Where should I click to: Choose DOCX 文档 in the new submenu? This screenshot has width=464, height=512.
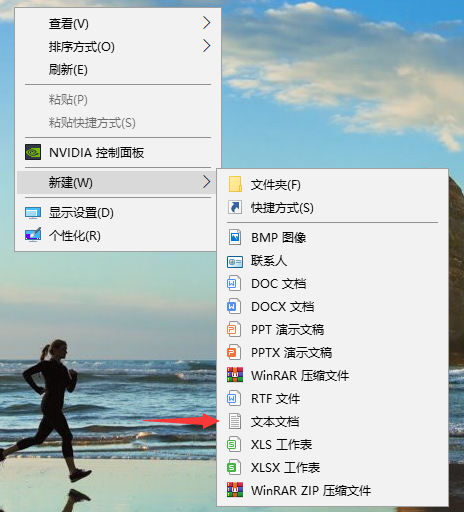point(332,306)
